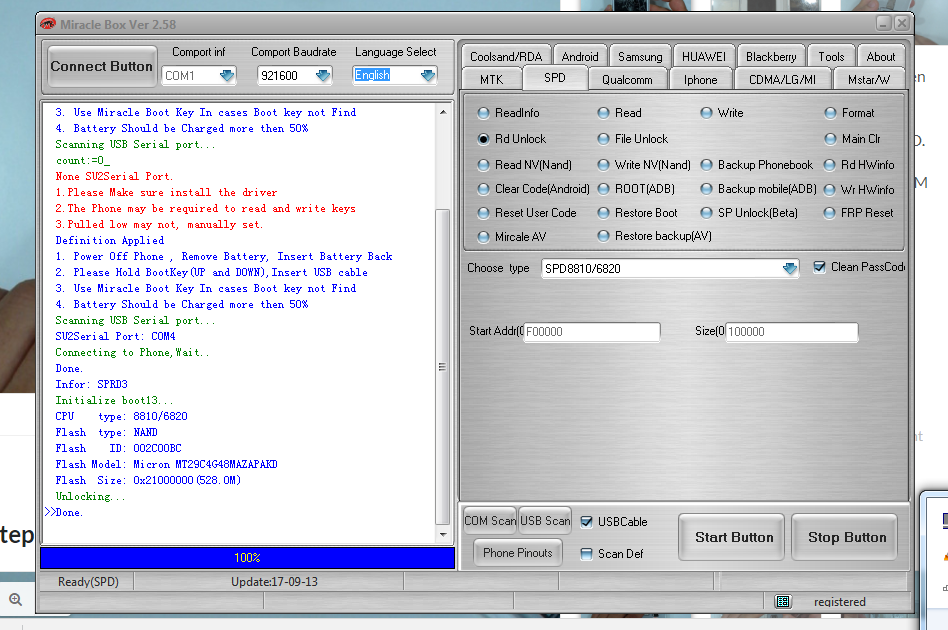This screenshot has width=948, height=630.
Task: Click the log panel scrollbar thumb
Action: [x=443, y=366]
